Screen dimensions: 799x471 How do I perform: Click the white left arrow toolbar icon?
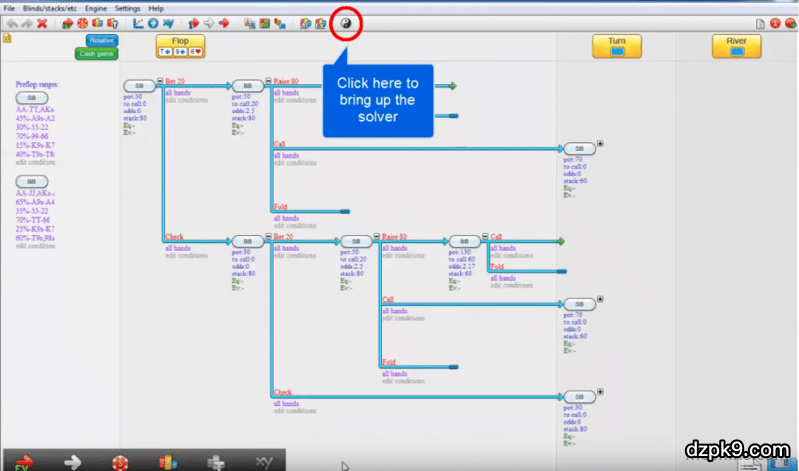click(208, 23)
